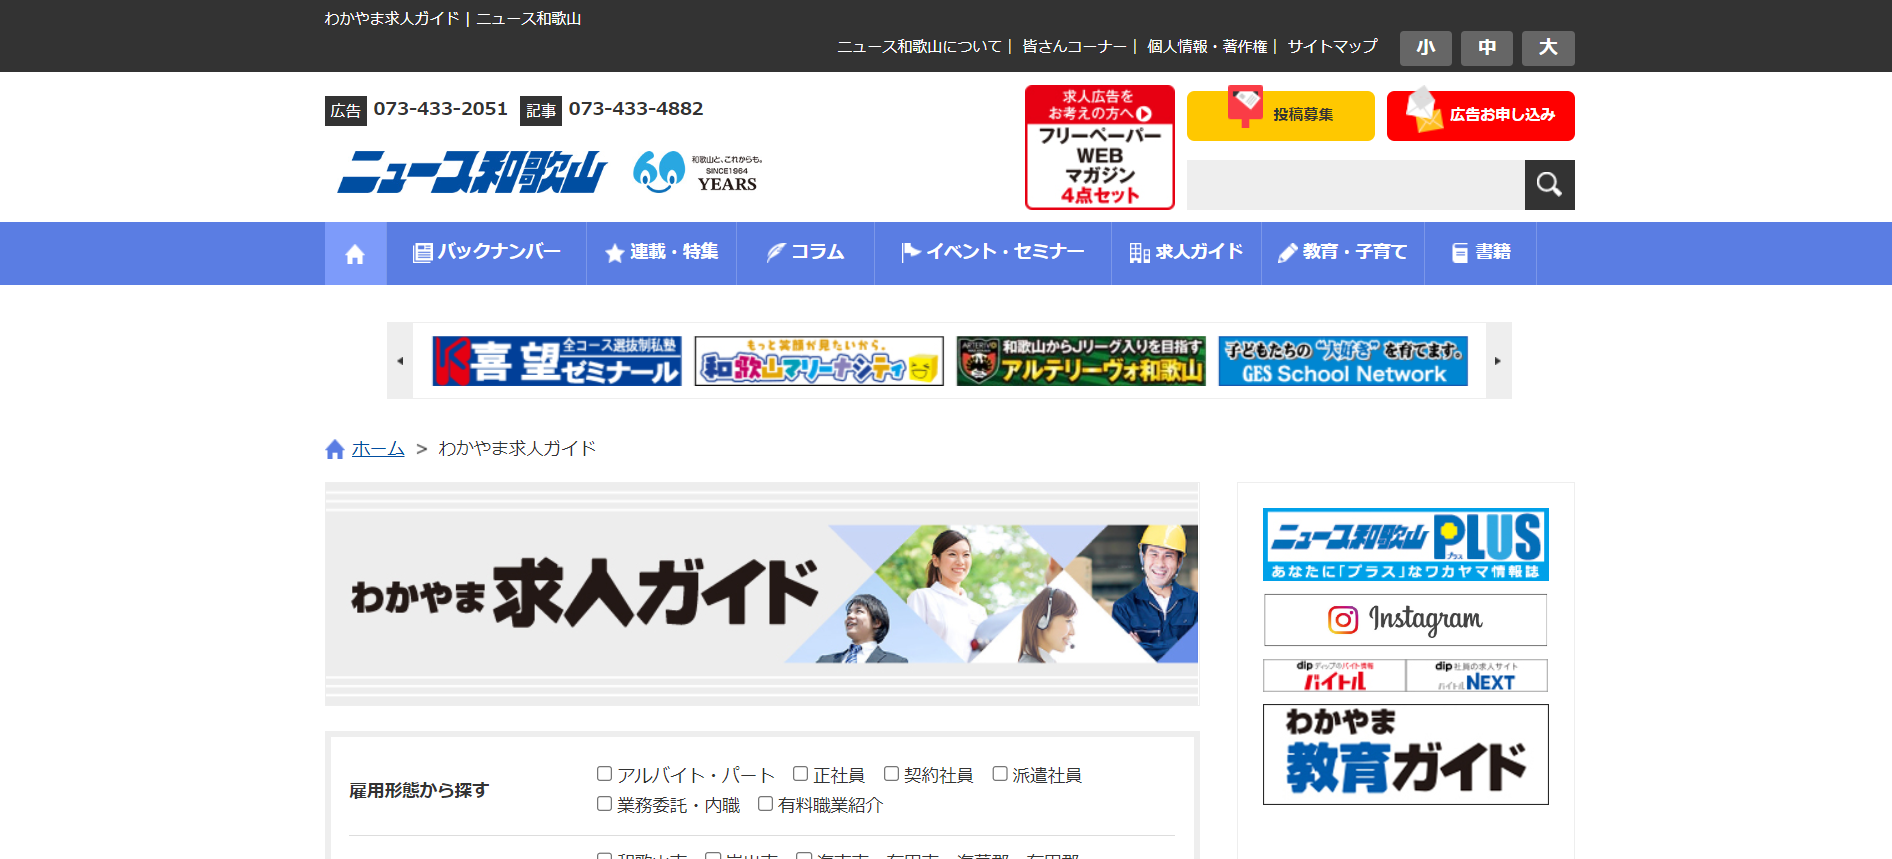Open the Instagram banner icon
Viewport: 1892px width, 859px height.
pos(1405,620)
